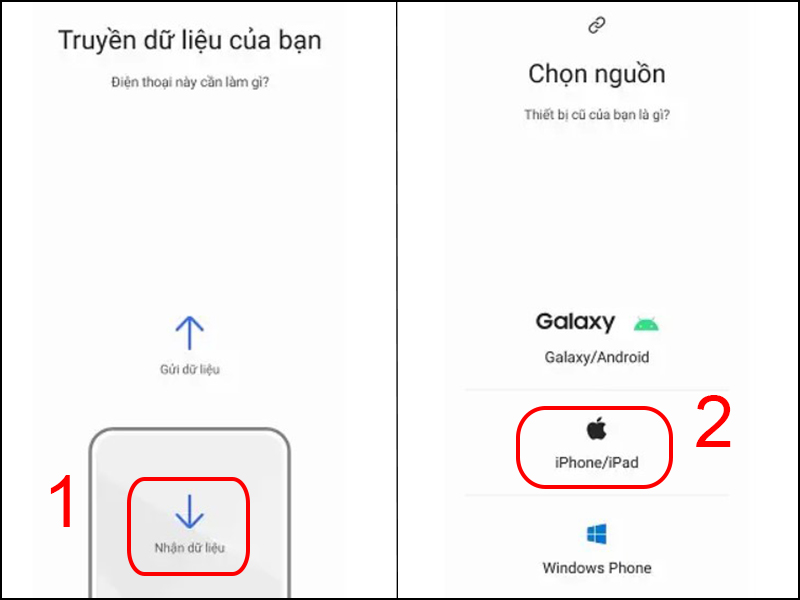Image resolution: width=800 pixels, height=600 pixels.
Task: Choose the Nhận dữ liệu text label
Action: 190,548
